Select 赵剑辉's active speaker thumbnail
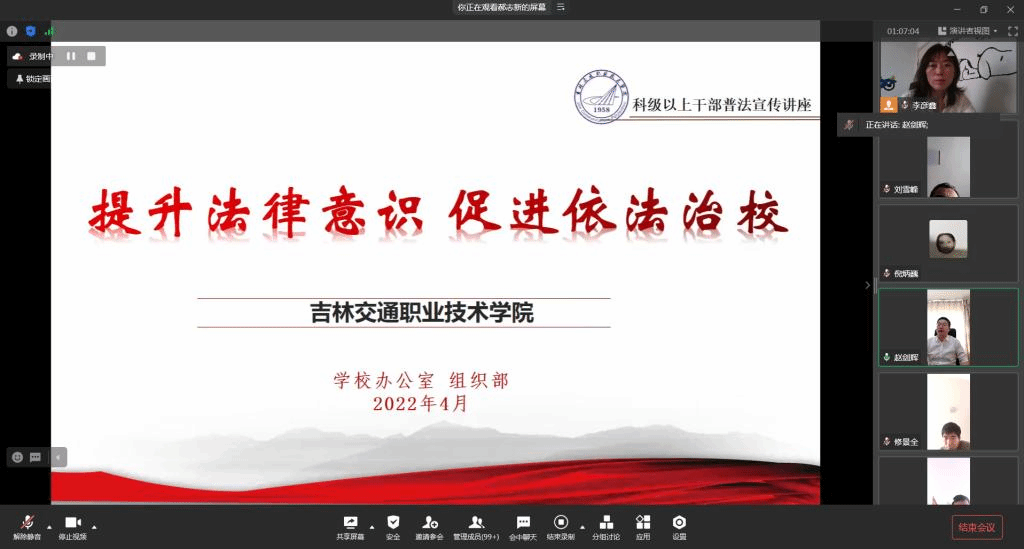 948,328
